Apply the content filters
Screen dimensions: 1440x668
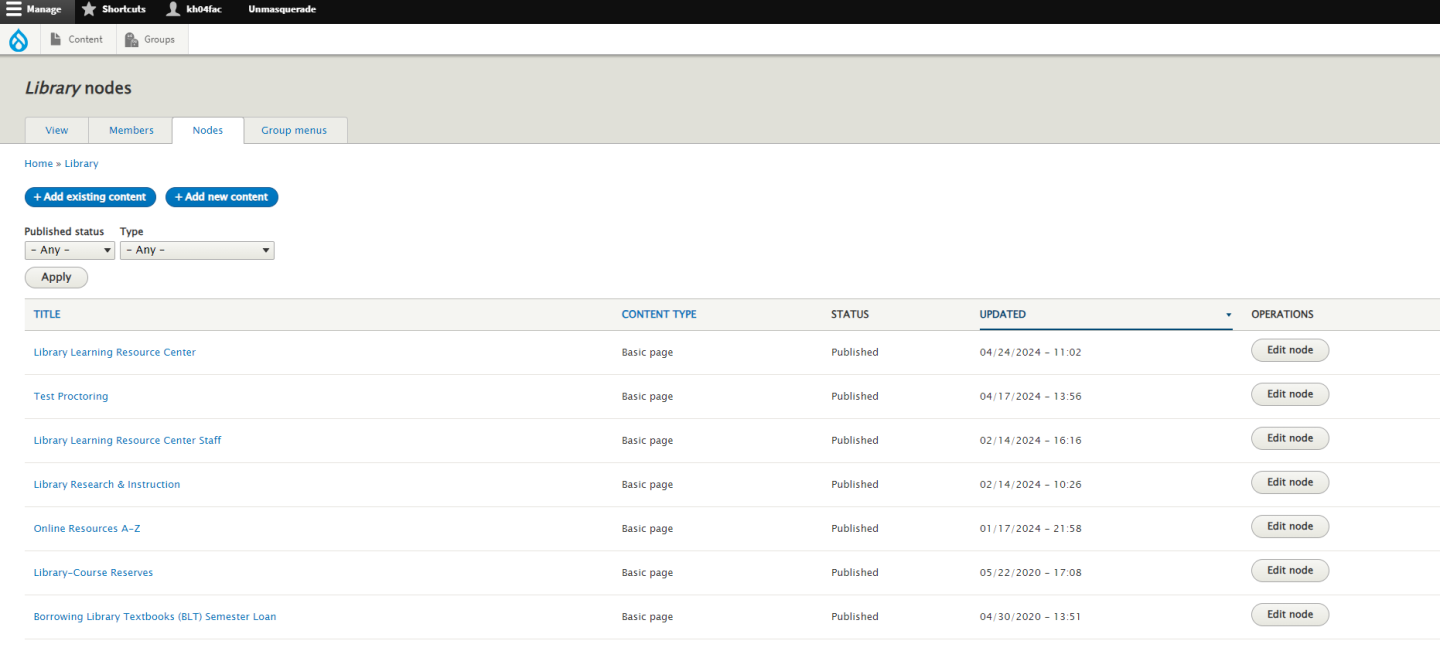pos(56,277)
